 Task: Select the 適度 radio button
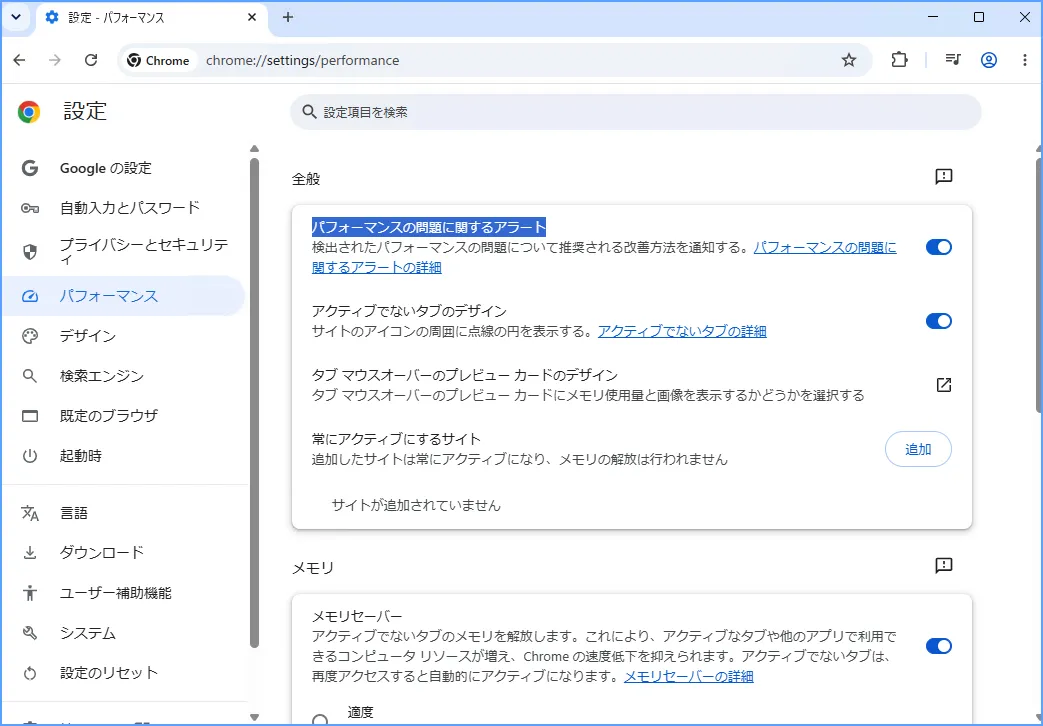coord(320,721)
